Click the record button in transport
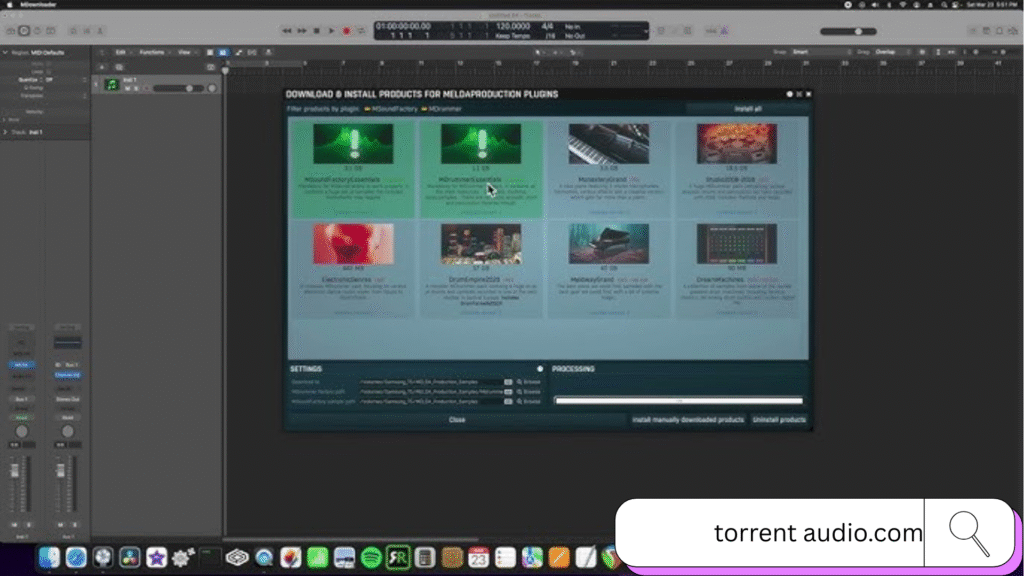Screen dimensions: 1024x576 click(346, 31)
